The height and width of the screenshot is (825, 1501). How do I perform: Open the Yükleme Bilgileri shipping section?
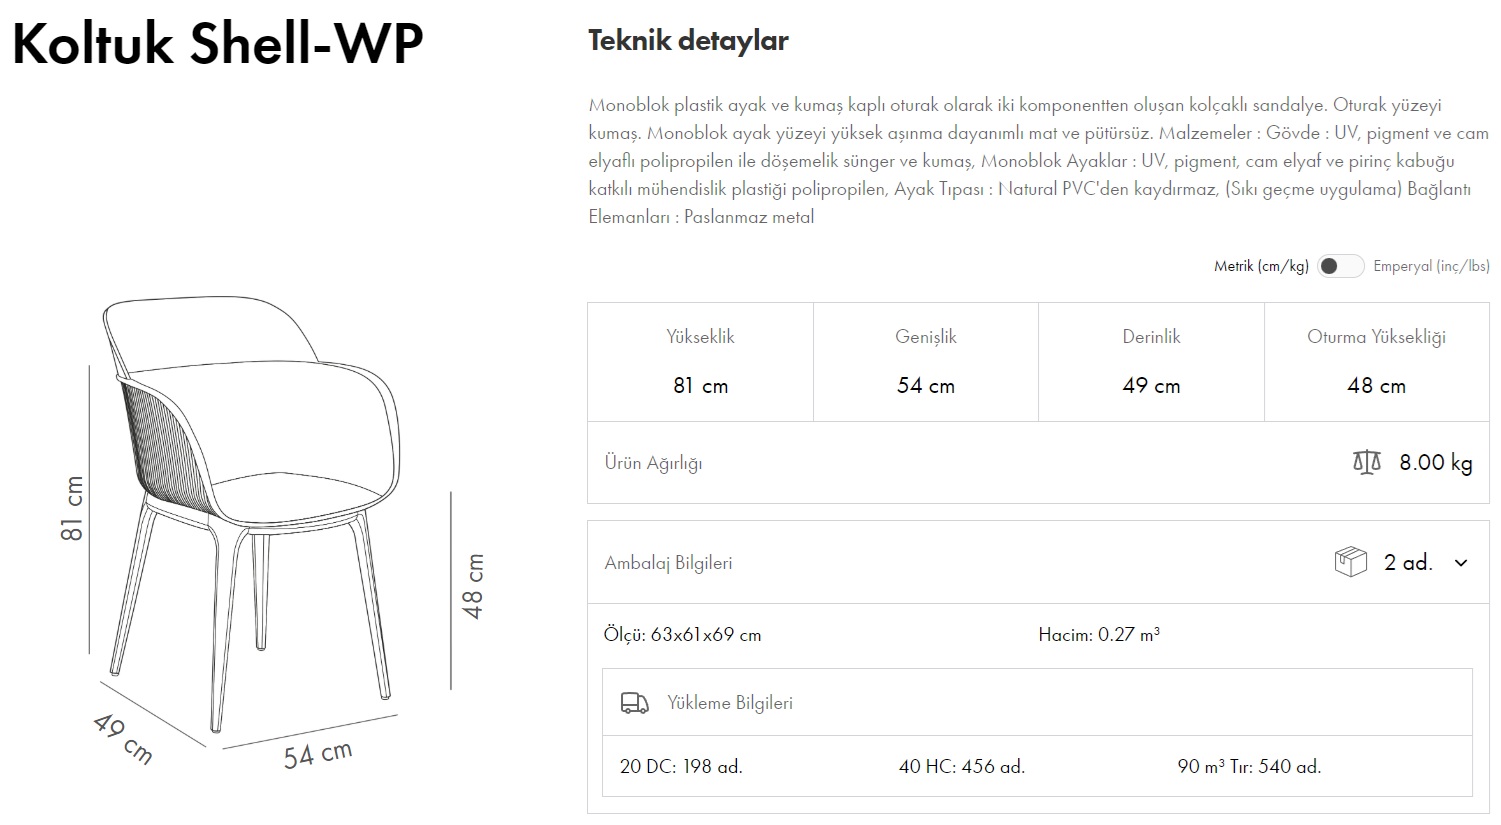coord(729,702)
